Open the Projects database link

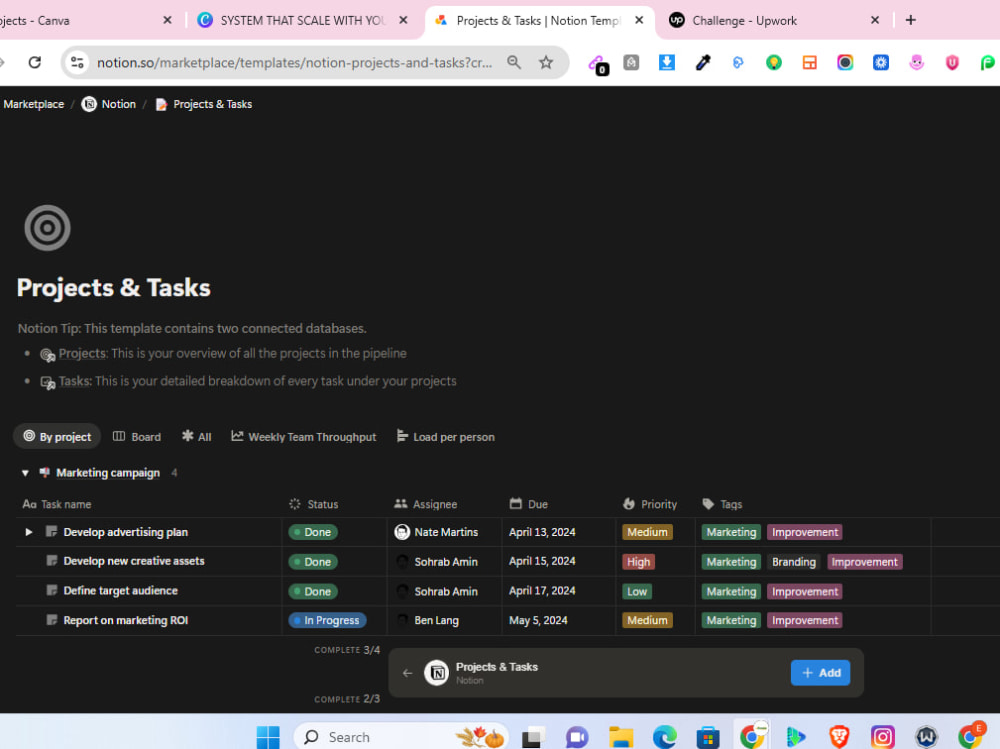[x=82, y=353]
